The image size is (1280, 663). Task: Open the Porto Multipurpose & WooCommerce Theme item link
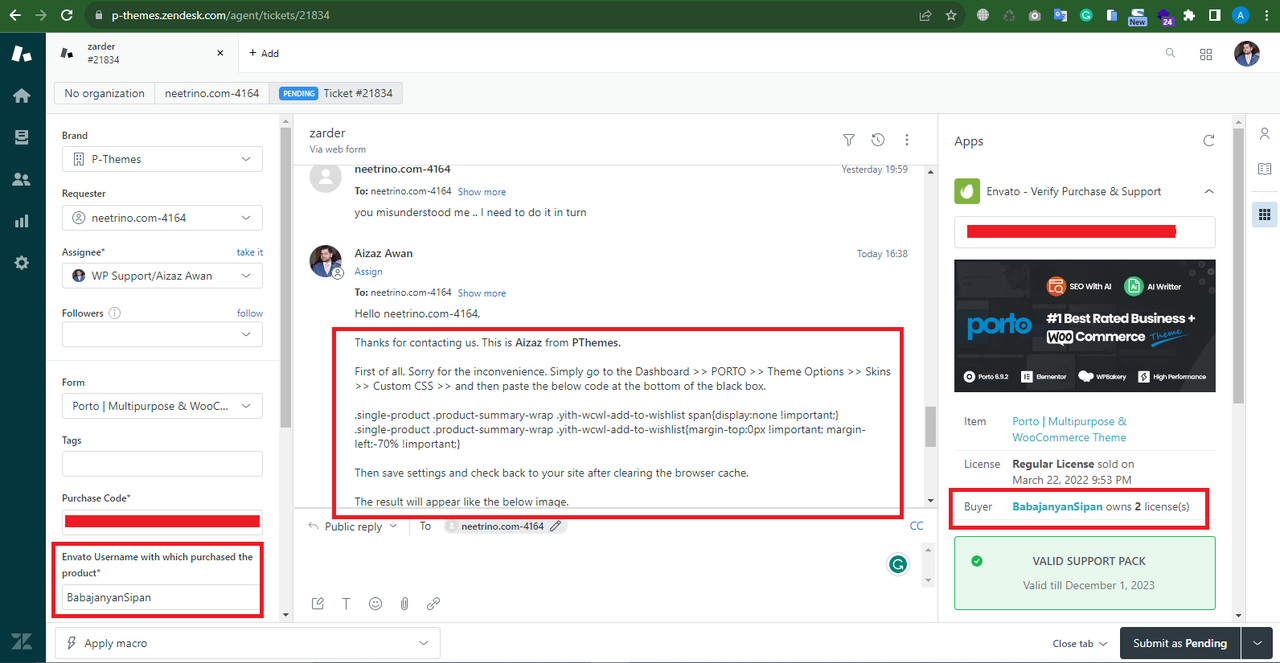click(x=1069, y=429)
